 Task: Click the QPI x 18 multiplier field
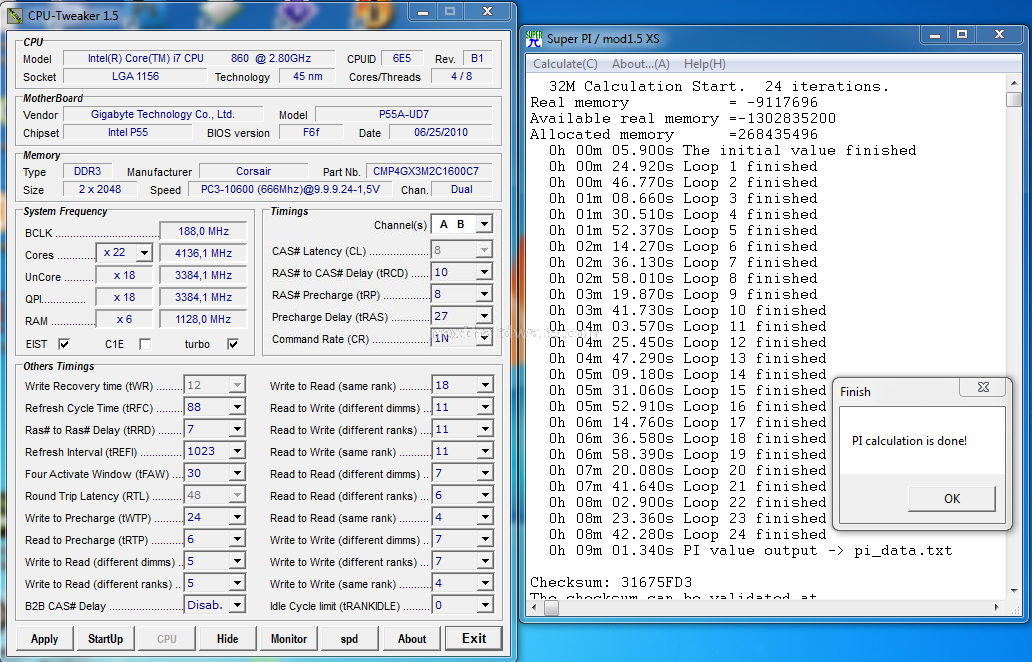point(124,297)
